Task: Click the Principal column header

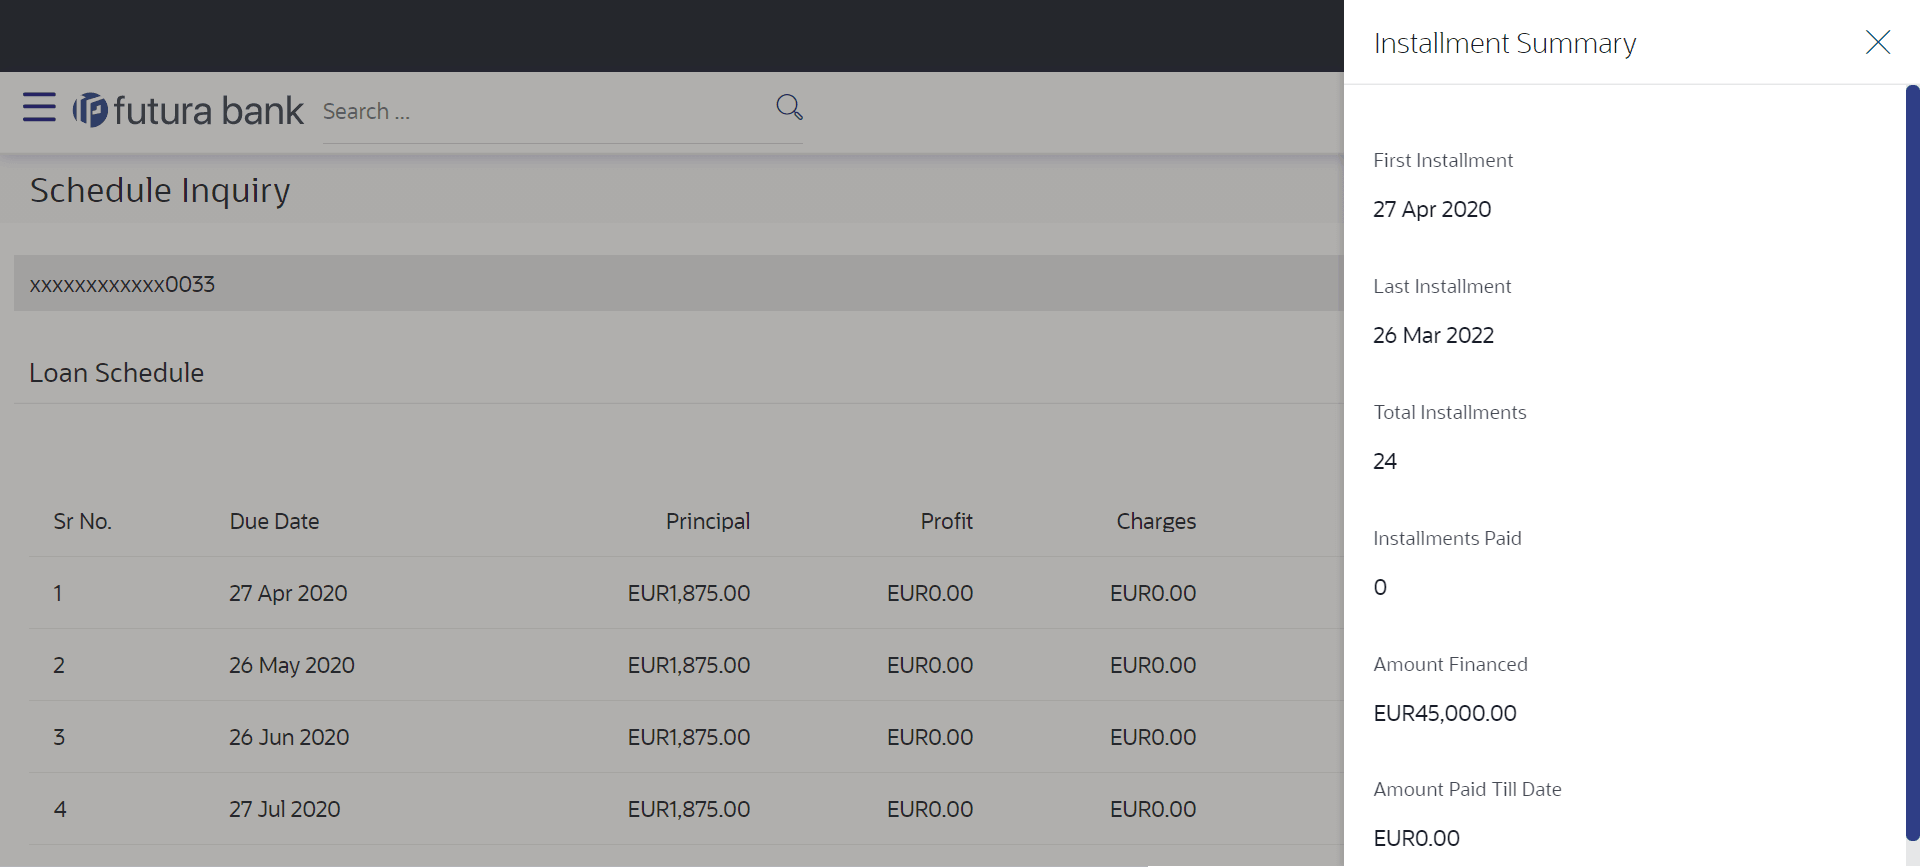Action: coord(707,521)
